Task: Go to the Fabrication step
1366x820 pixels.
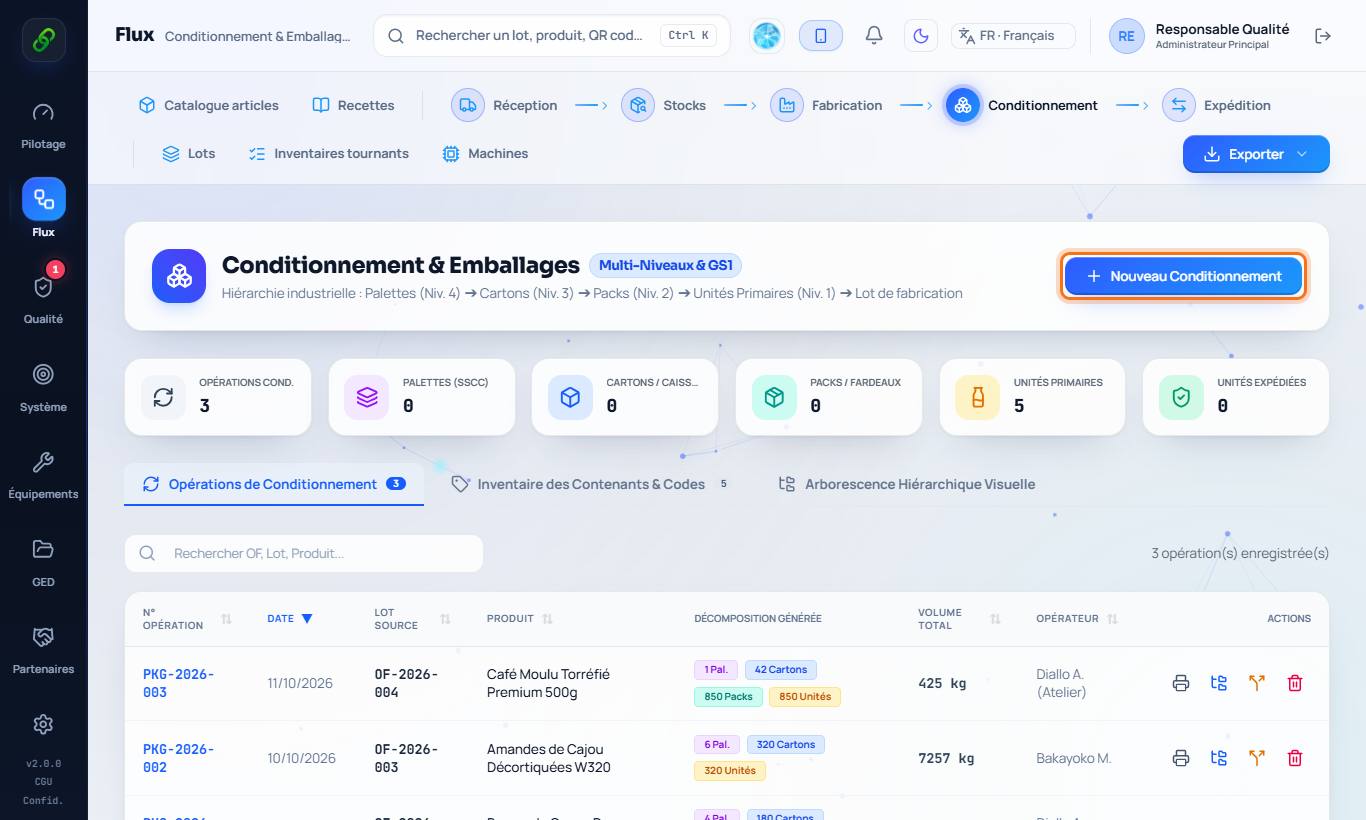Action: tap(827, 105)
